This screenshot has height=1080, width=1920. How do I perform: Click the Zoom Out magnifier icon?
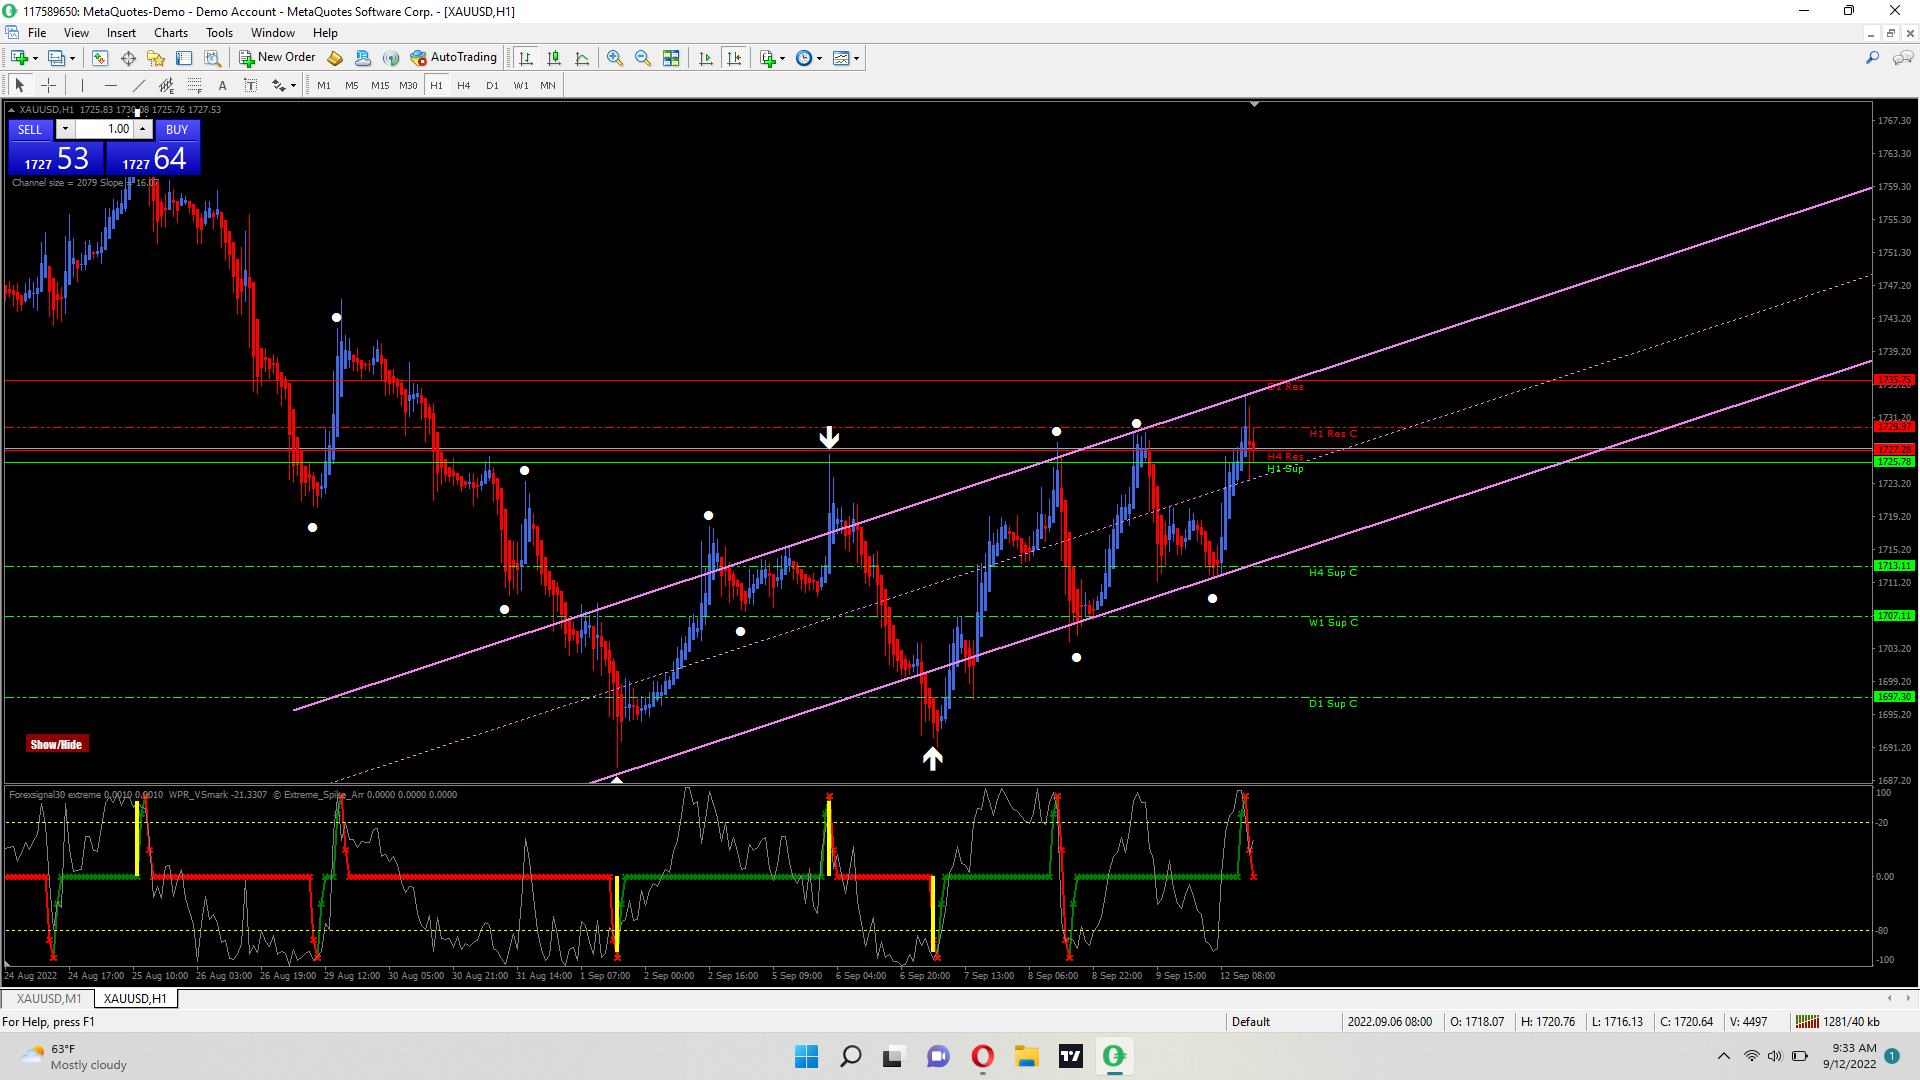pyautogui.click(x=643, y=58)
